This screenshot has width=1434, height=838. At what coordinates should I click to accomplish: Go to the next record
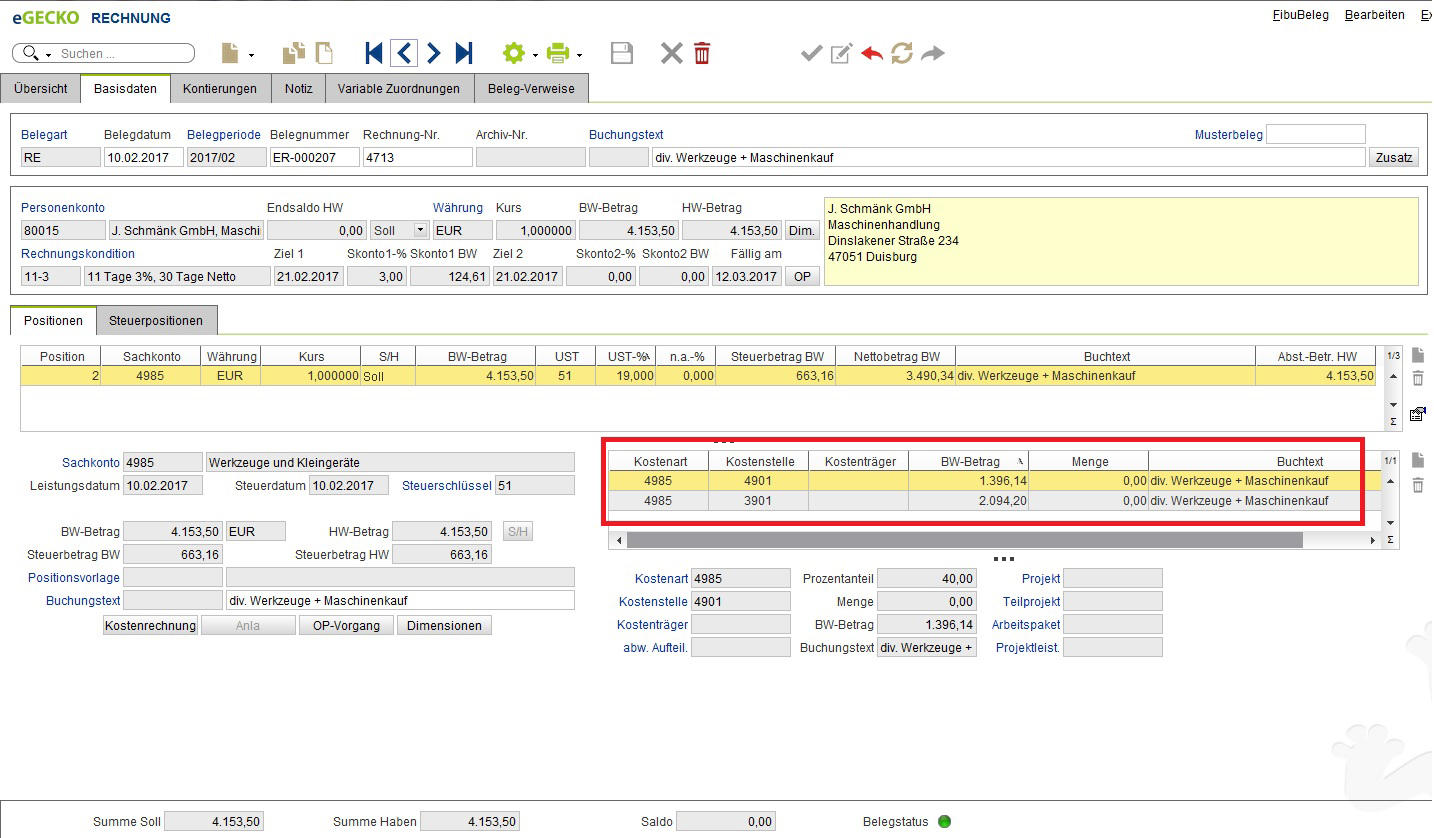coord(434,53)
